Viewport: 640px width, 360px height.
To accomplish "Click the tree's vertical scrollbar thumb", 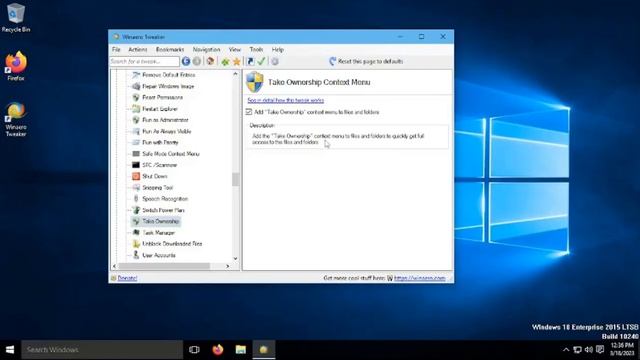I will pyautogui.click(x=235, y=180).
